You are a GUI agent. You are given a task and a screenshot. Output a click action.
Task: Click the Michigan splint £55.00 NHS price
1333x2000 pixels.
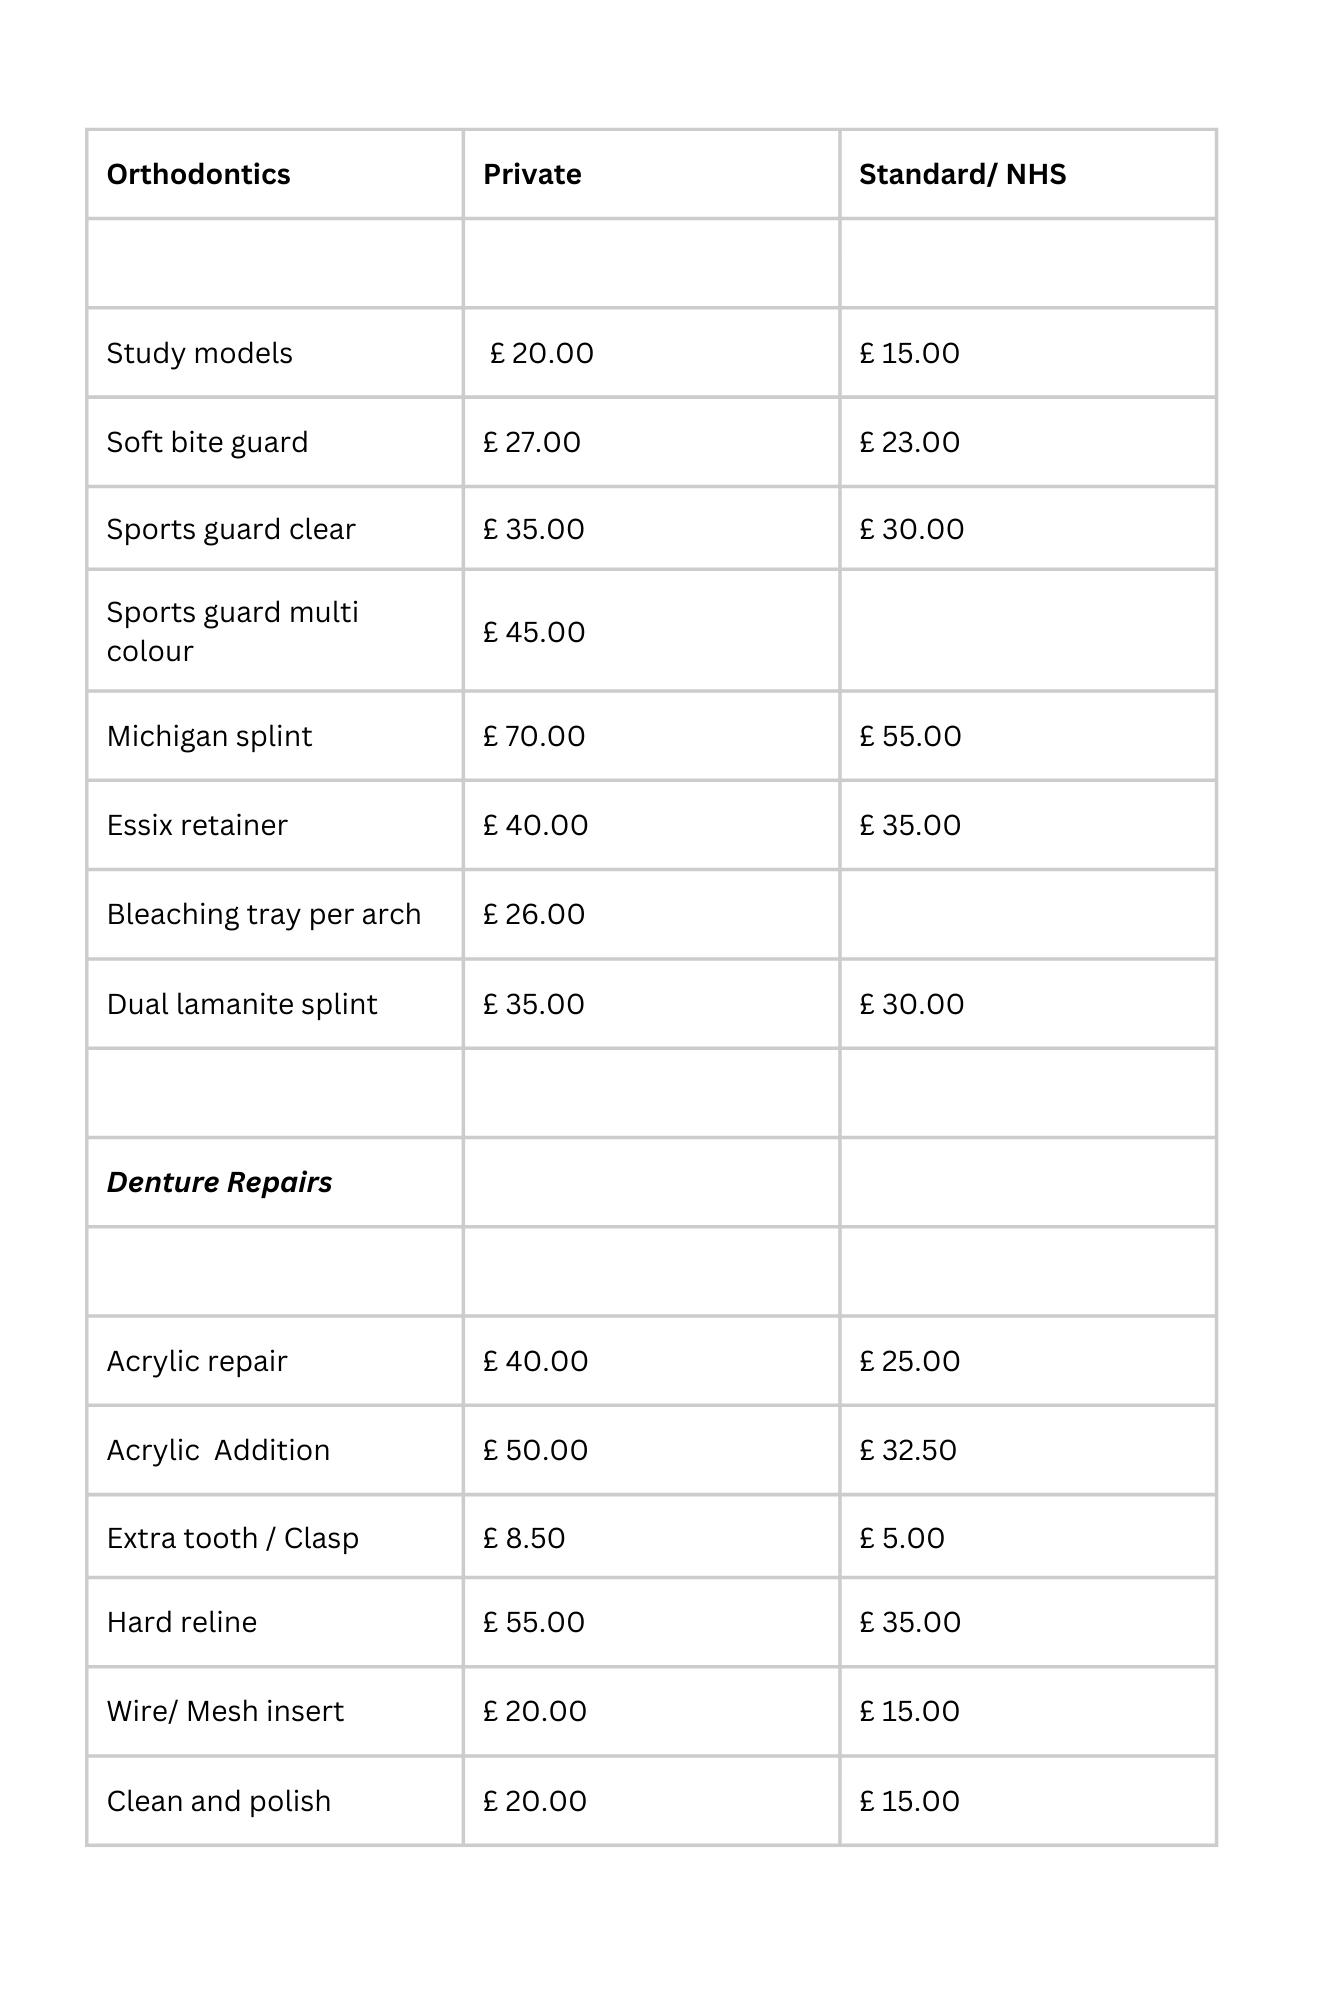910,736
